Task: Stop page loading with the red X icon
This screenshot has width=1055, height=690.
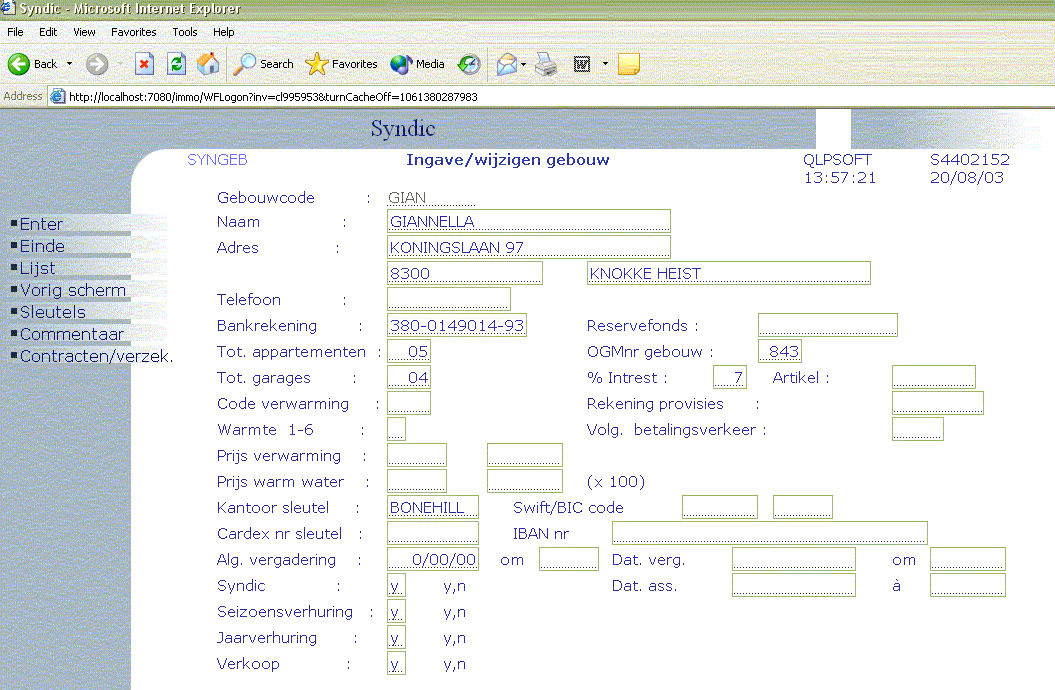Action: point(144,64)
